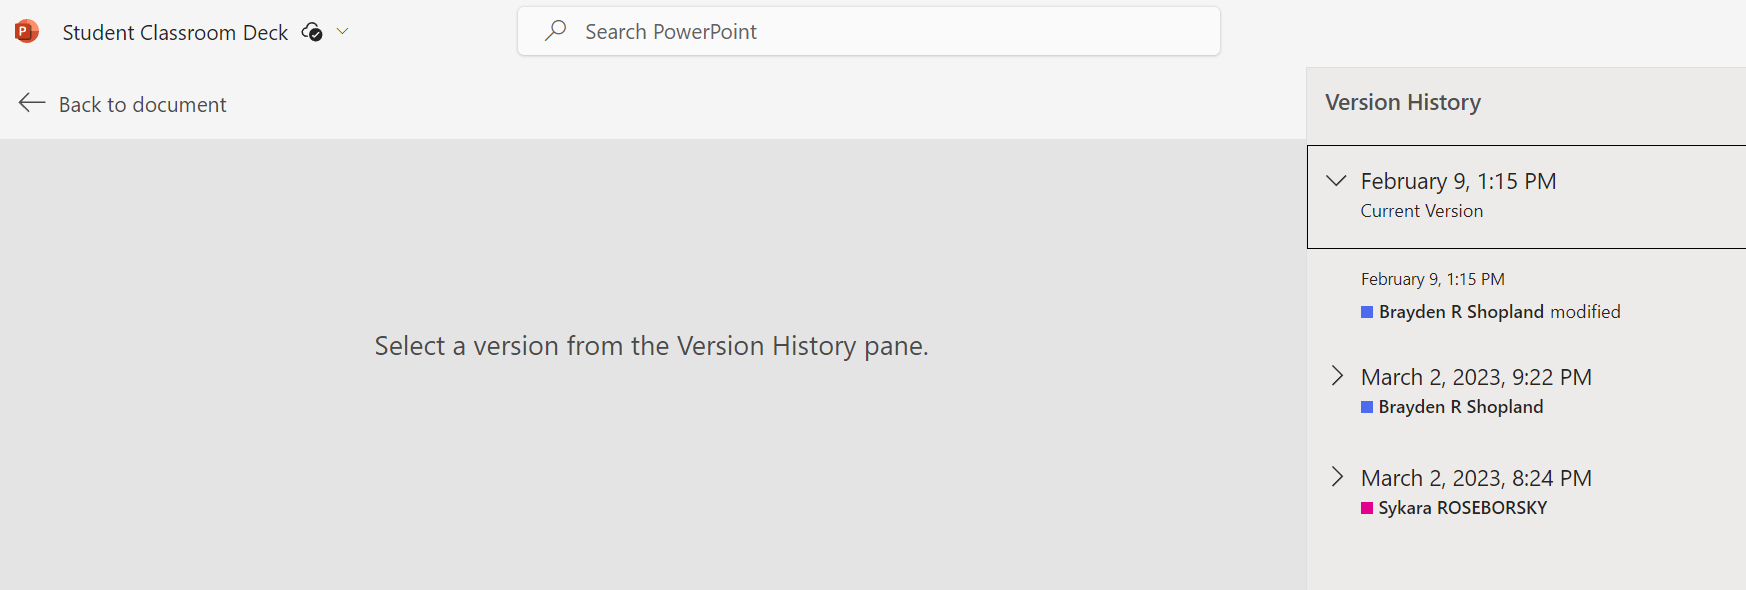Click the search magnifier icon
Image resolution: width=1746 pixels, height=590 pixels.
pyautogui.click(x=556, y=31)
